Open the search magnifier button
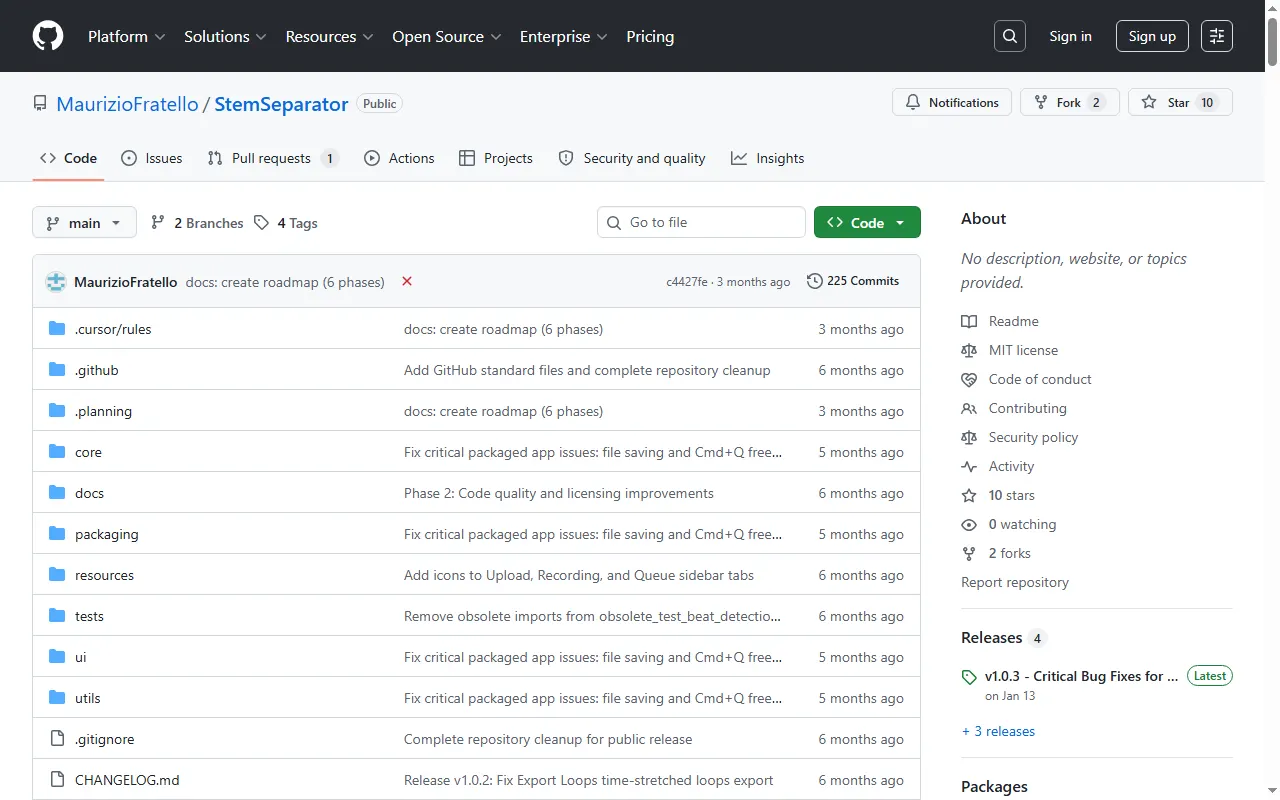 point(1010,36)
